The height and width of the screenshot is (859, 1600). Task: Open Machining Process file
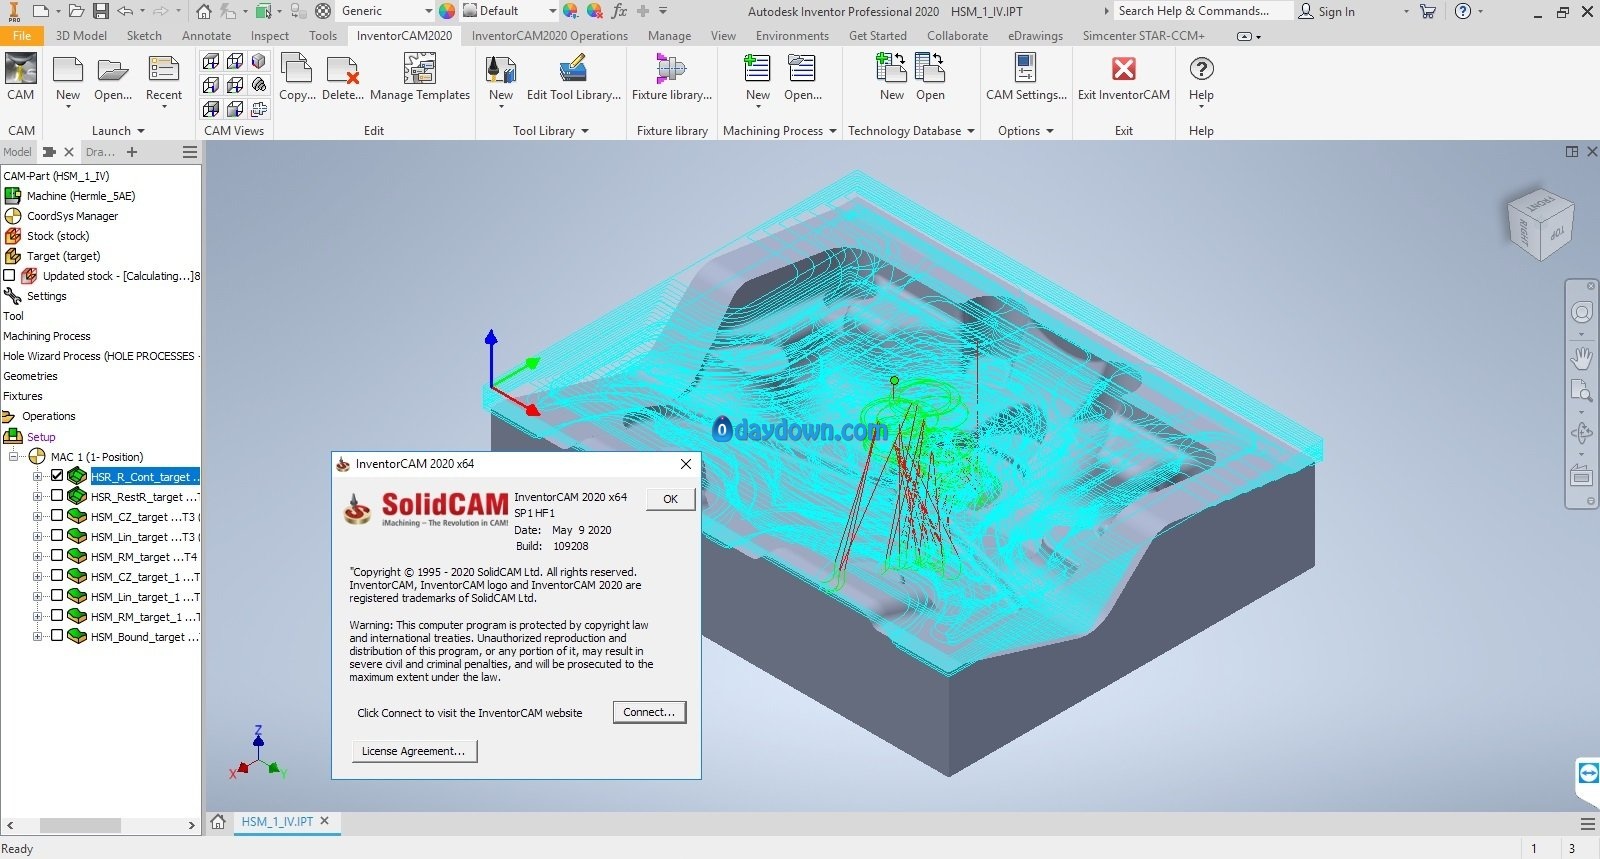tap(802, 78)
